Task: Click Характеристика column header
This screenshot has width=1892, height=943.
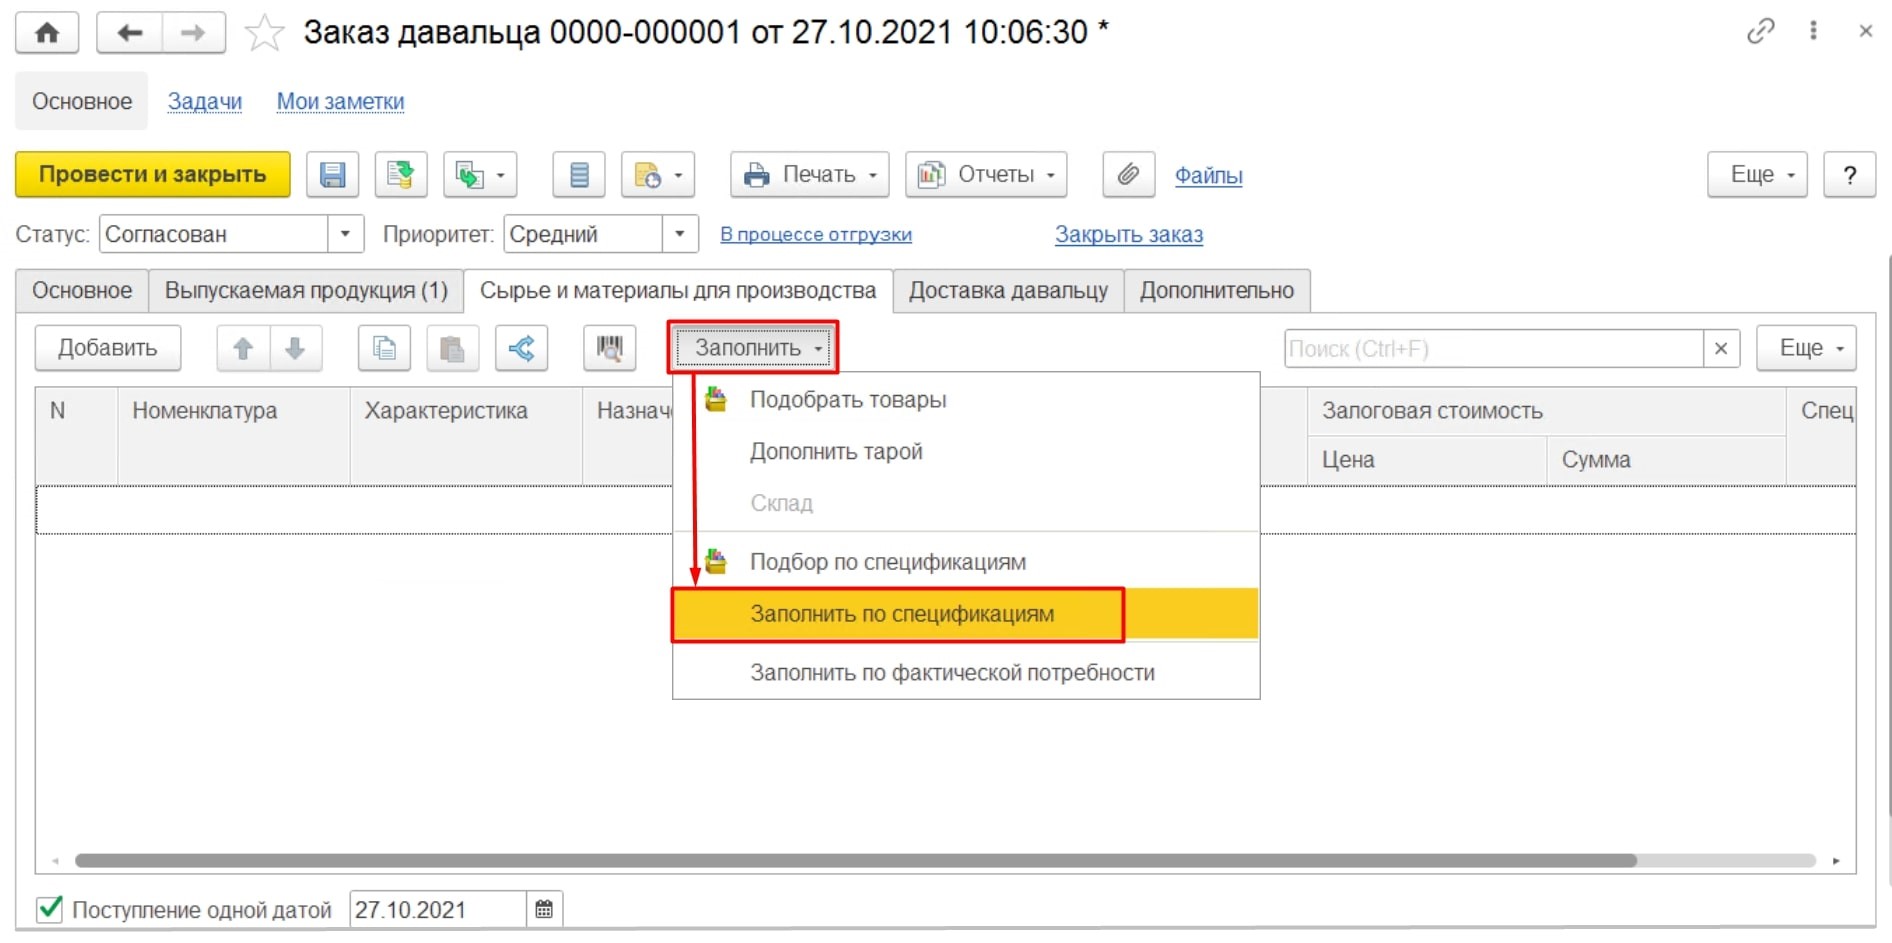Action: click(466, 436)
